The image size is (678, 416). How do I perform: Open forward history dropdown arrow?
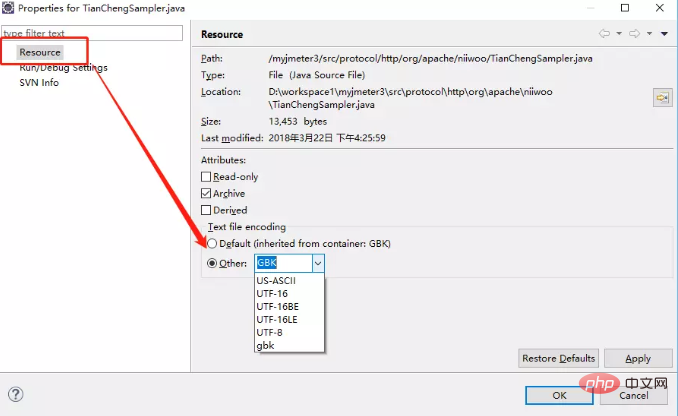649,34
